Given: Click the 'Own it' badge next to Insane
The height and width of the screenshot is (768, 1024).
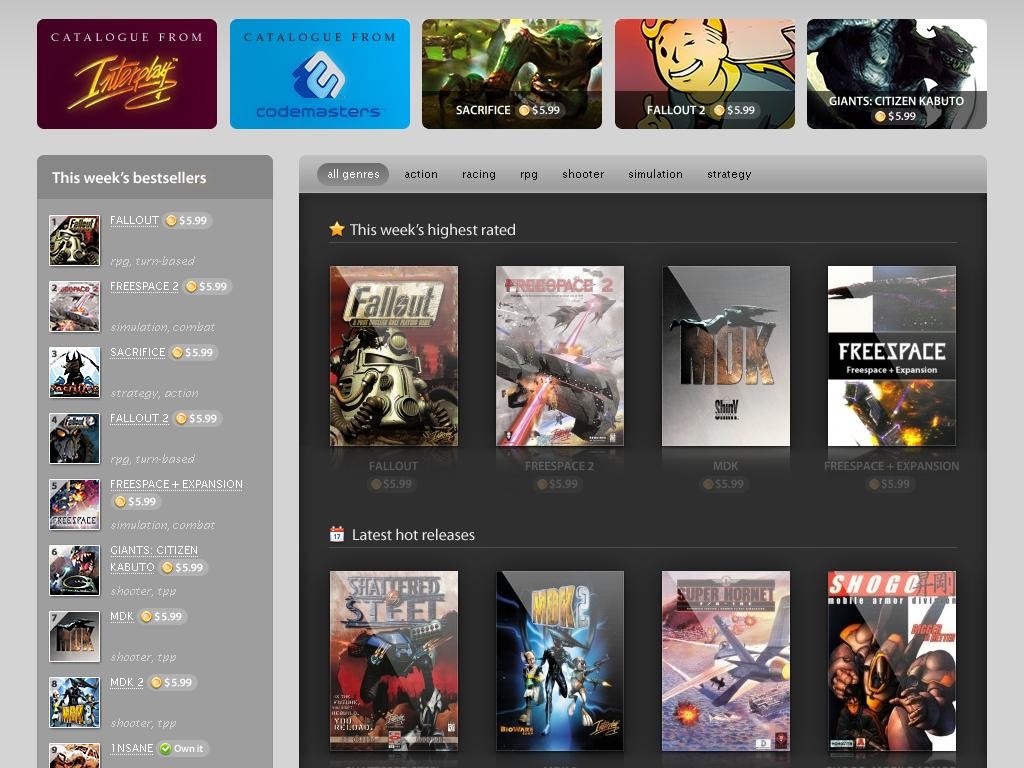Looking at the screenshot, I should (x=183, y=748).
